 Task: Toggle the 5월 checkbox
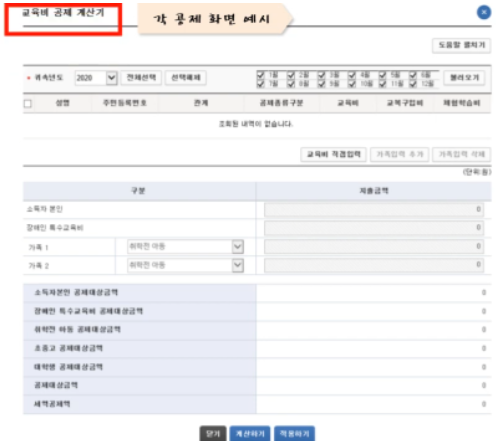(x=383, y=75)
